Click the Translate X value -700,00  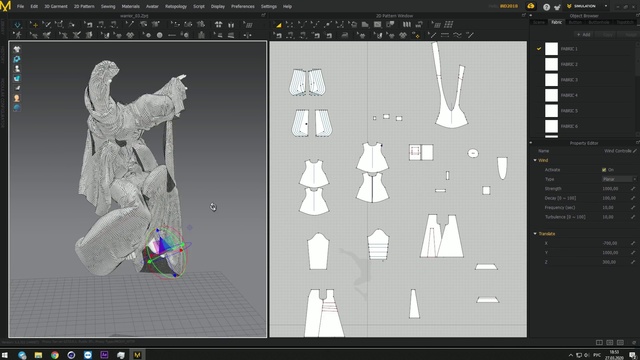610,243
